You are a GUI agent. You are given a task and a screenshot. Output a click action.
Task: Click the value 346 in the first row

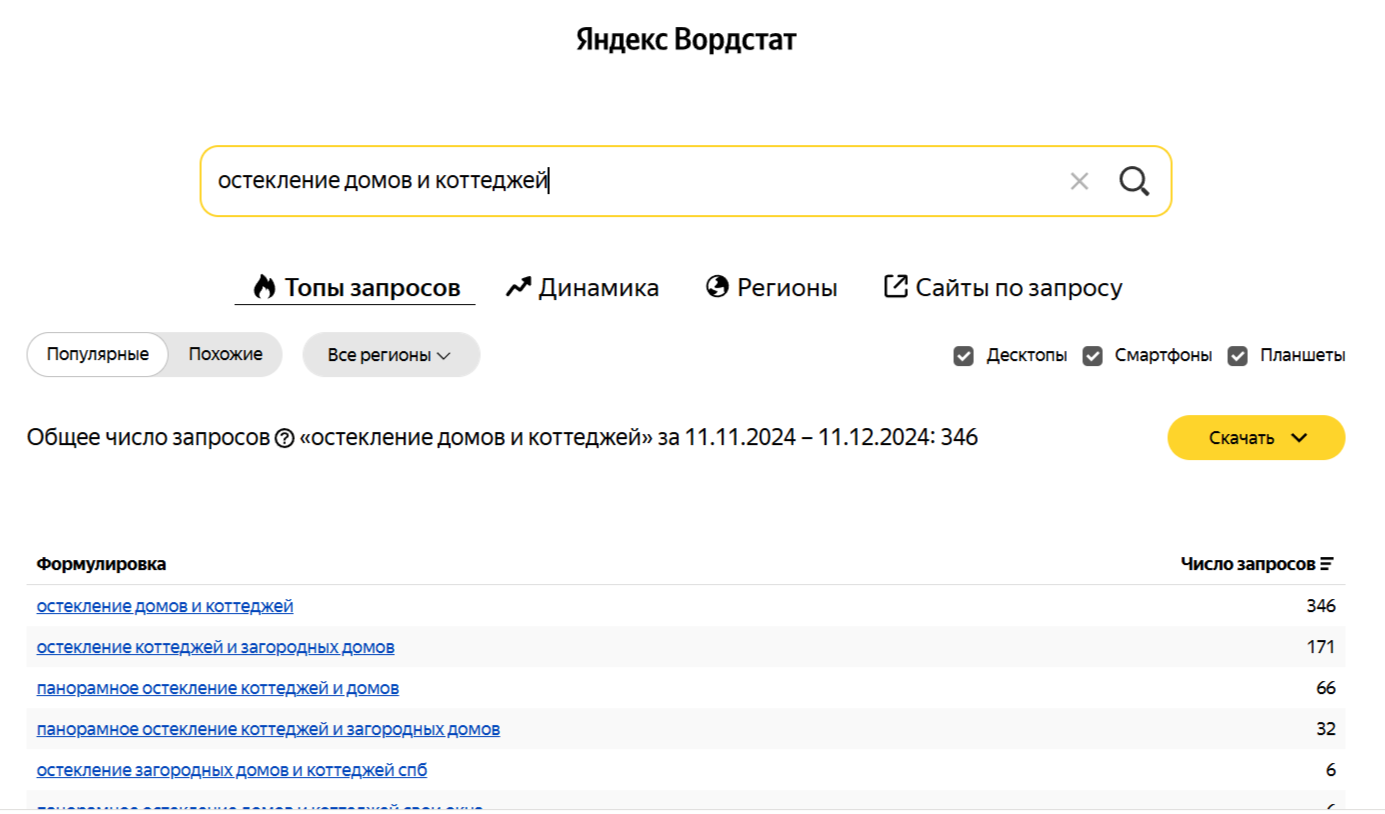pos(1321,606)
